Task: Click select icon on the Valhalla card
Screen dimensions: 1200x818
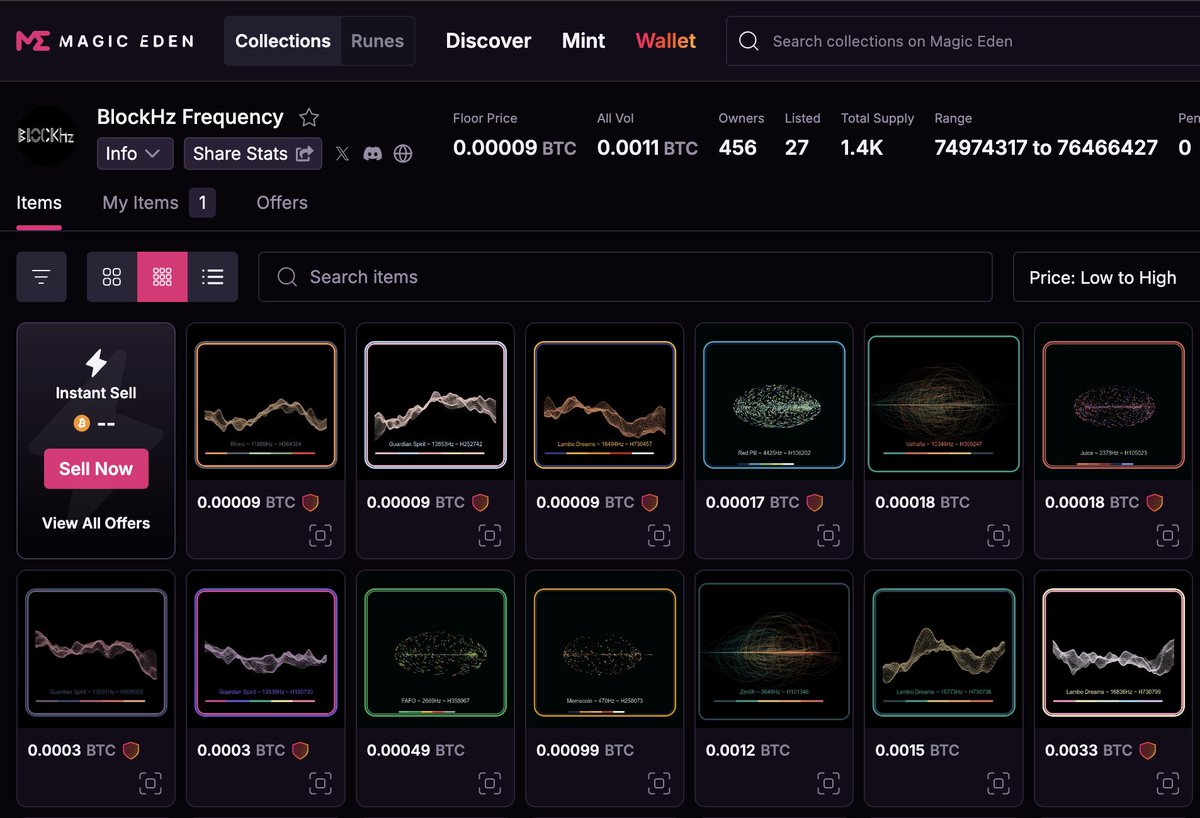Action: click(x=998, y=535)
